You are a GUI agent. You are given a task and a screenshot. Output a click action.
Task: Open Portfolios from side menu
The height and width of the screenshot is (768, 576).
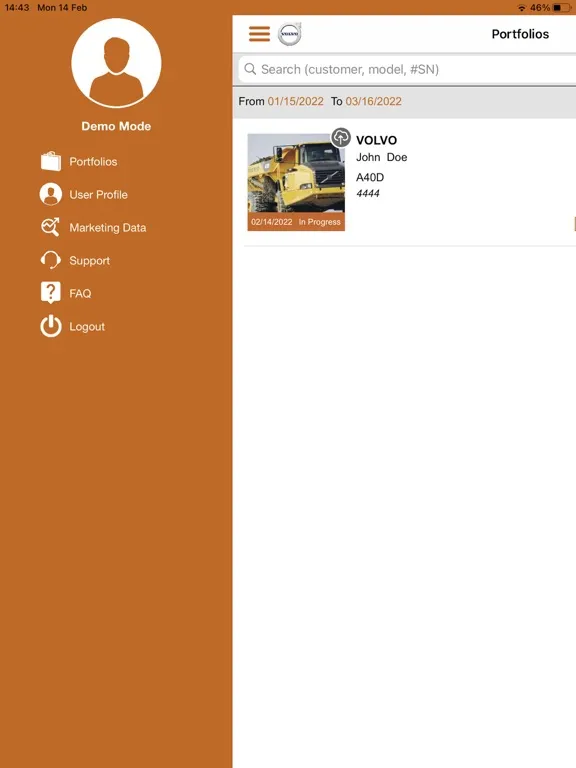[x=93, y=162]
